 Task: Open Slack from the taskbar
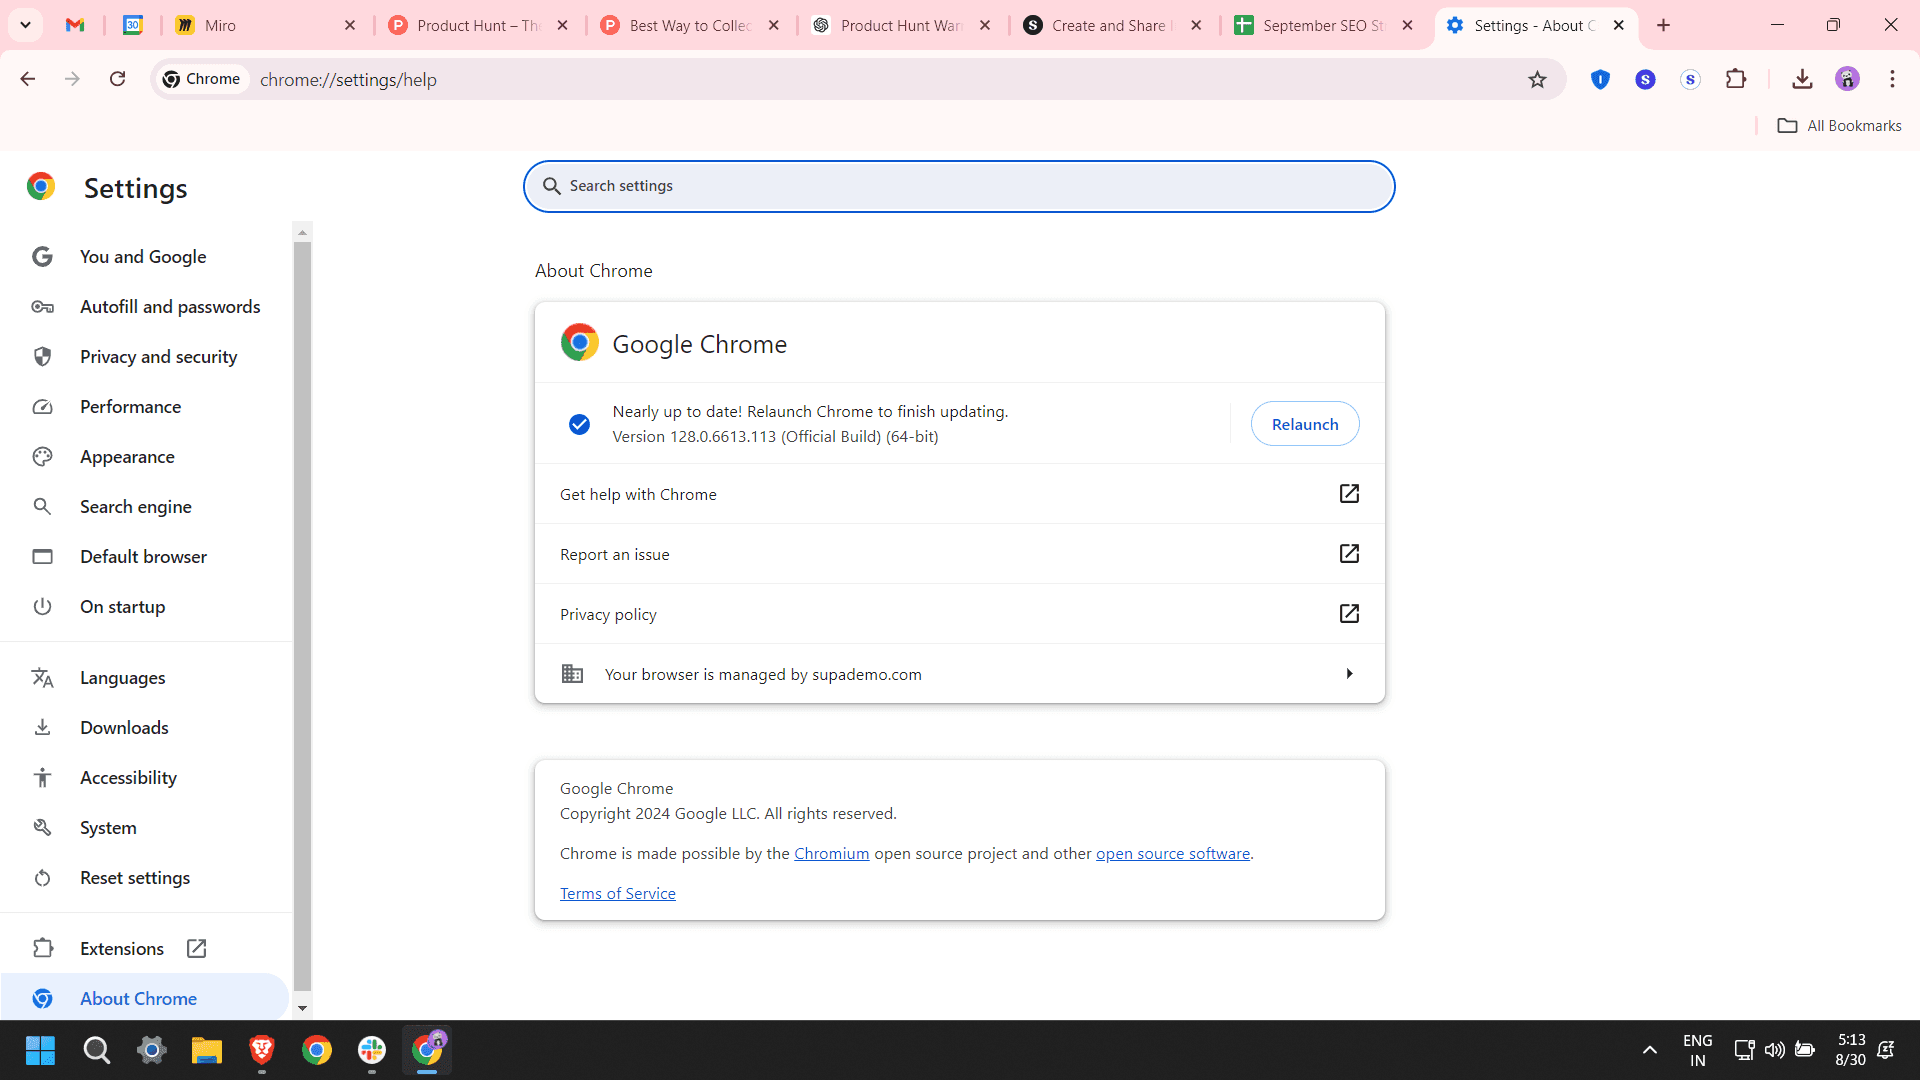tap(371, 1050)
